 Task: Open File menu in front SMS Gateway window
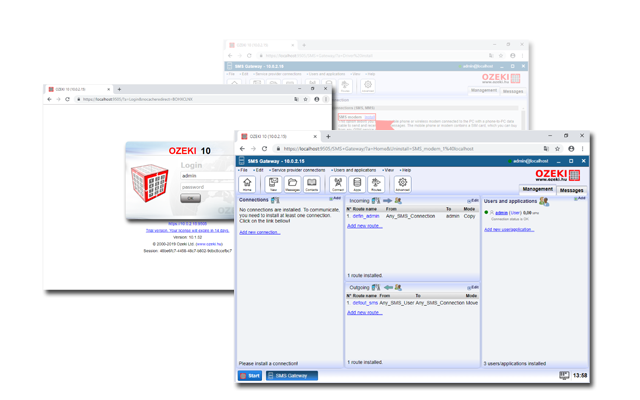[x=243, y=170]
